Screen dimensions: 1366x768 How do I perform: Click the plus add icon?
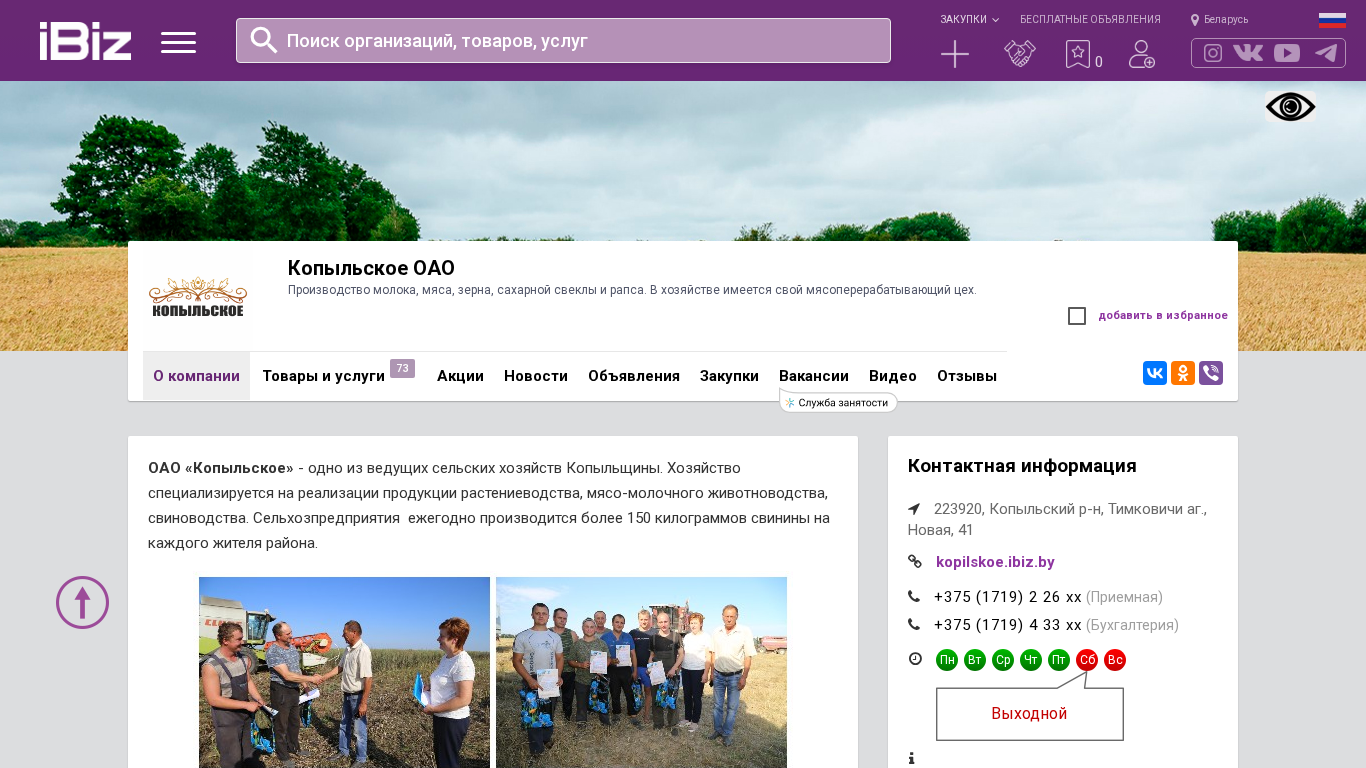(x=955, y=54)
